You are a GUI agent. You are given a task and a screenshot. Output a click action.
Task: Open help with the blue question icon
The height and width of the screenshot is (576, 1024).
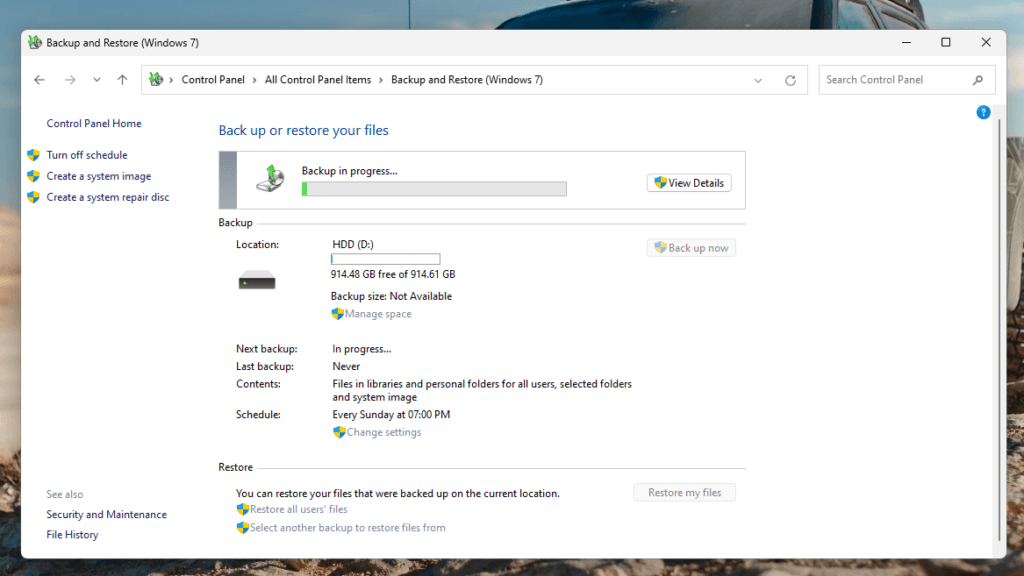(x=983, y=112)
